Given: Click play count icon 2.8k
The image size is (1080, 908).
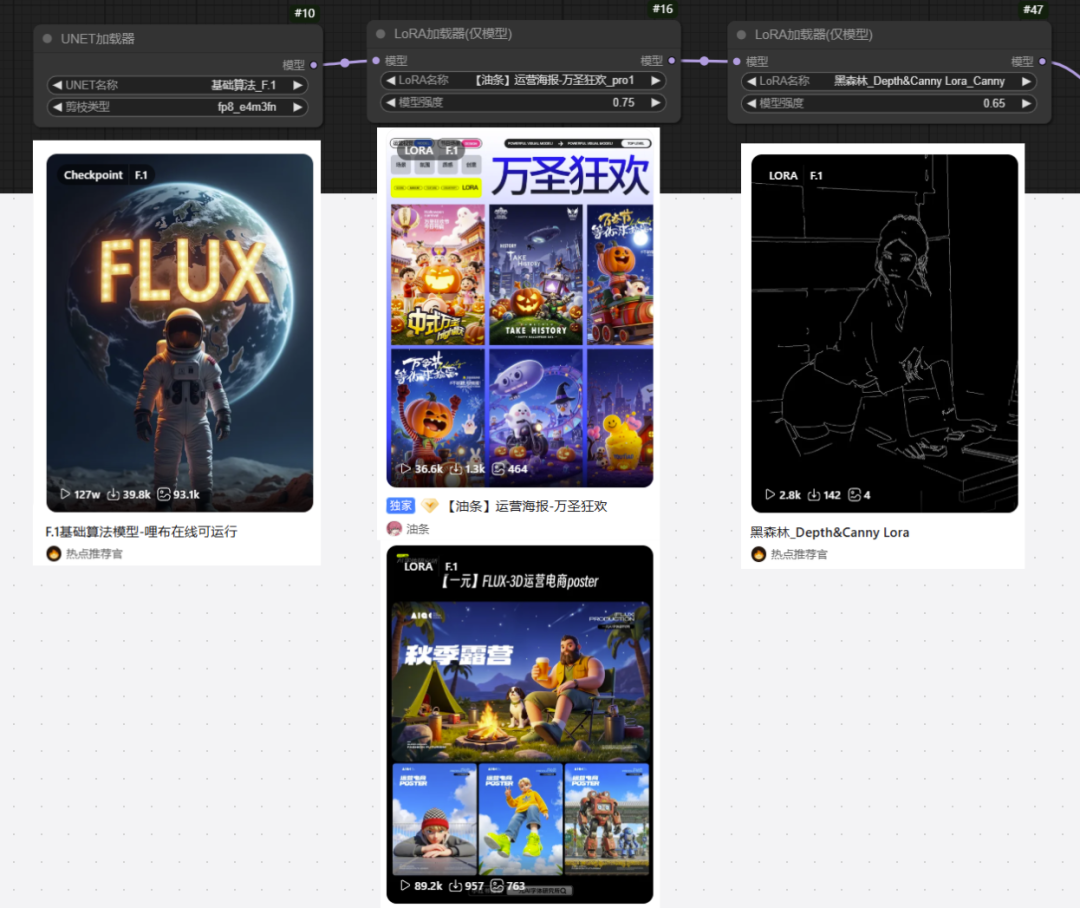Looking at the screenshot, I should click(x=770, y=495).
